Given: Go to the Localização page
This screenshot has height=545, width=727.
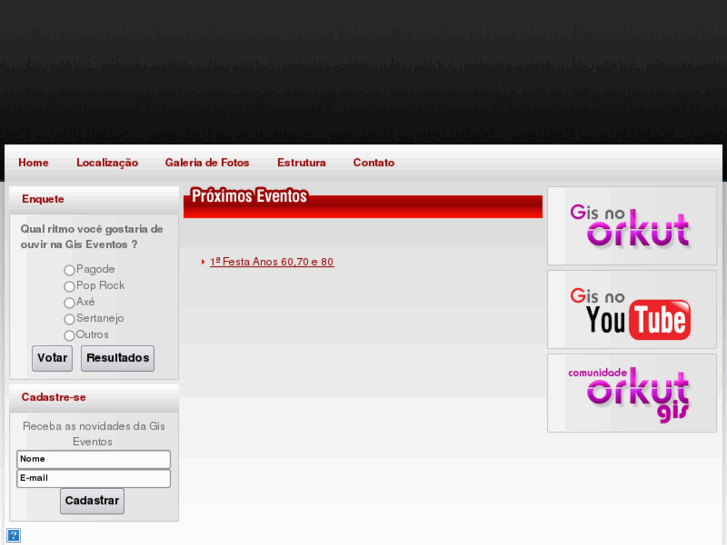Looking at the screenshot, I should 107,163.
